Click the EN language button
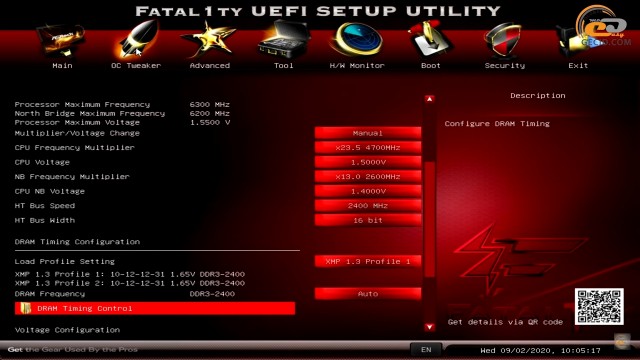This screenshot has height=360, width=640. coord(426,349)
